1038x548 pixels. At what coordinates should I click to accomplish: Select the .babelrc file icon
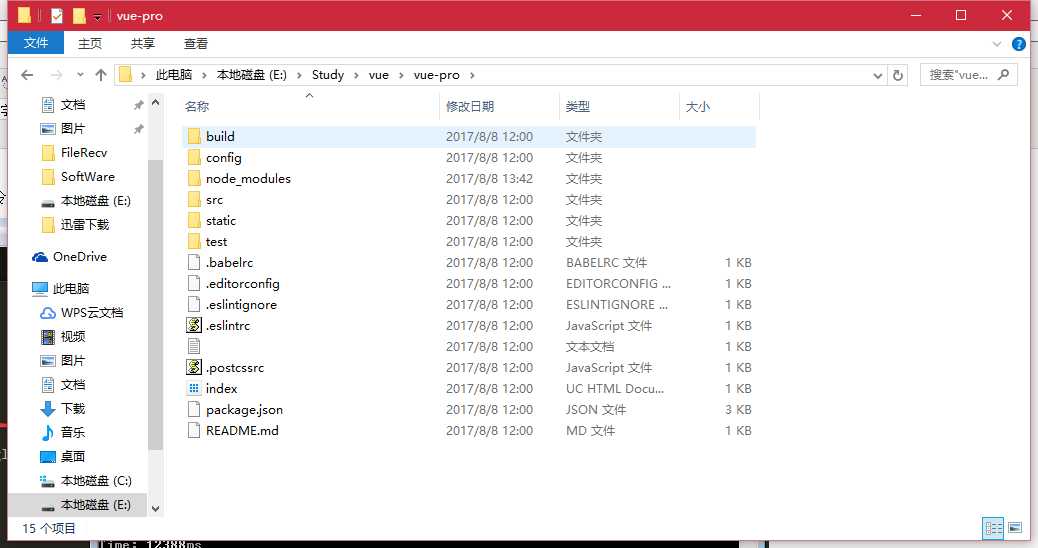tap(194, 263)
